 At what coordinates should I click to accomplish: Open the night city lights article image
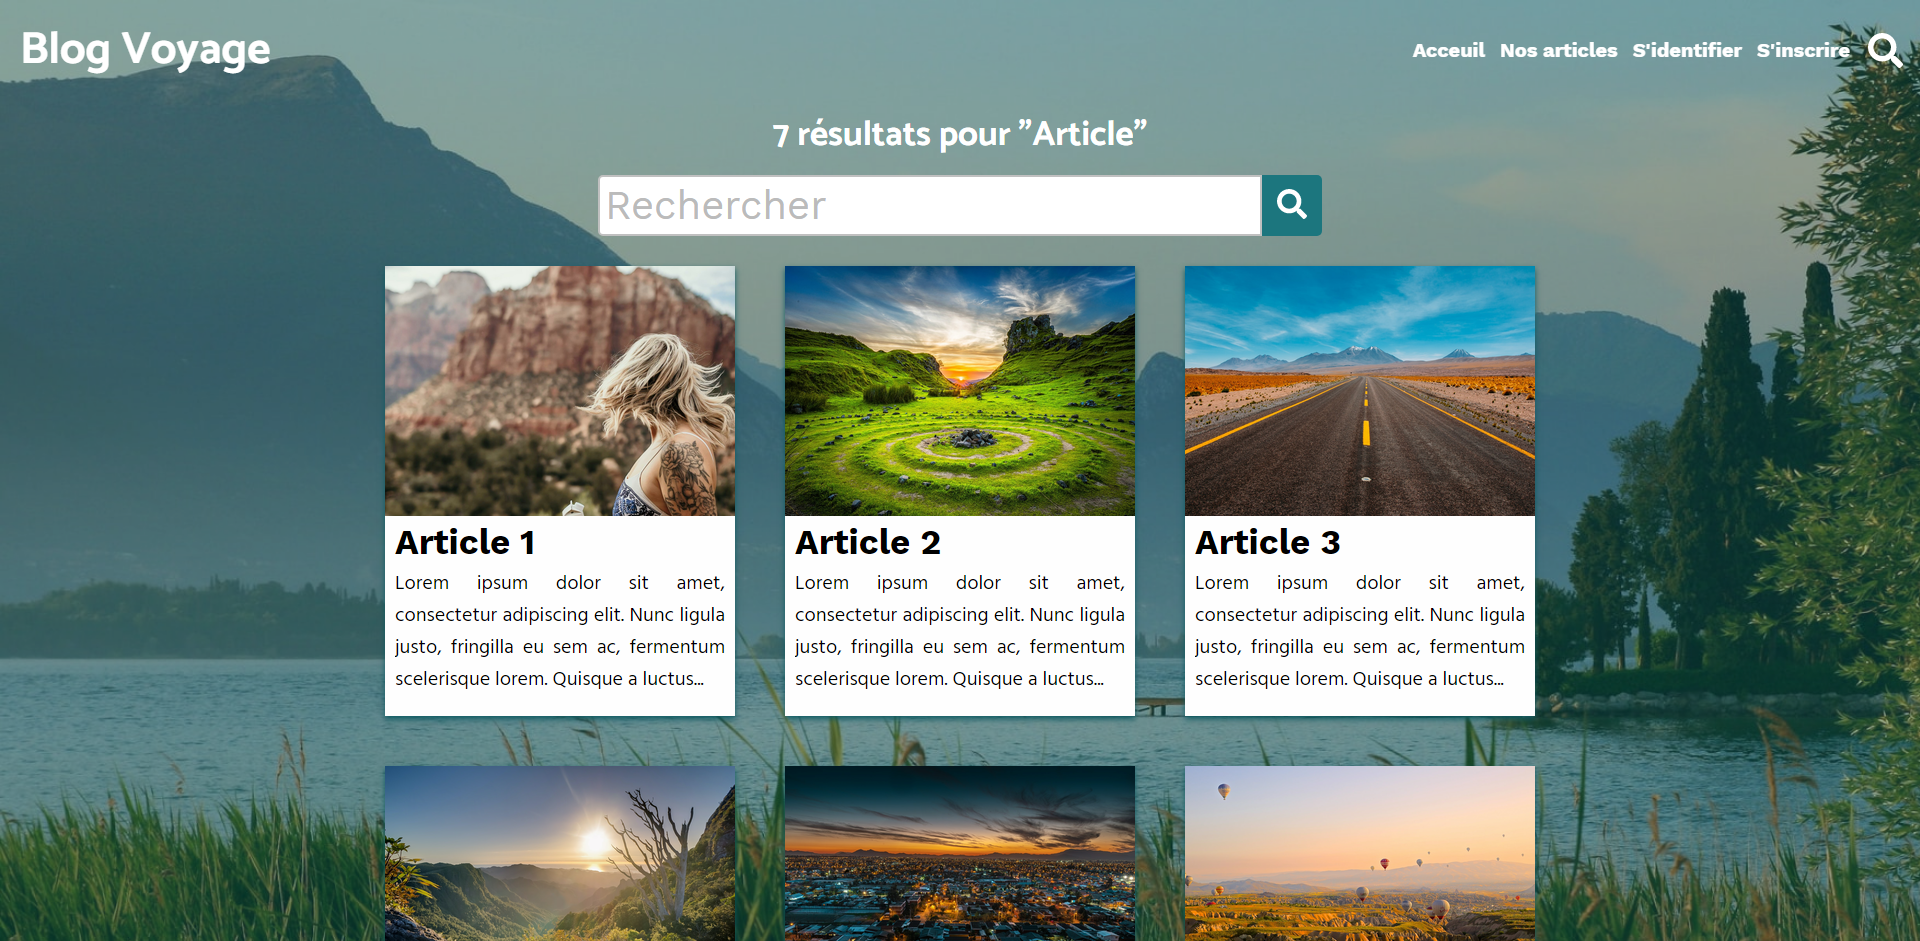pyautogui.click(x=960, y=853)
